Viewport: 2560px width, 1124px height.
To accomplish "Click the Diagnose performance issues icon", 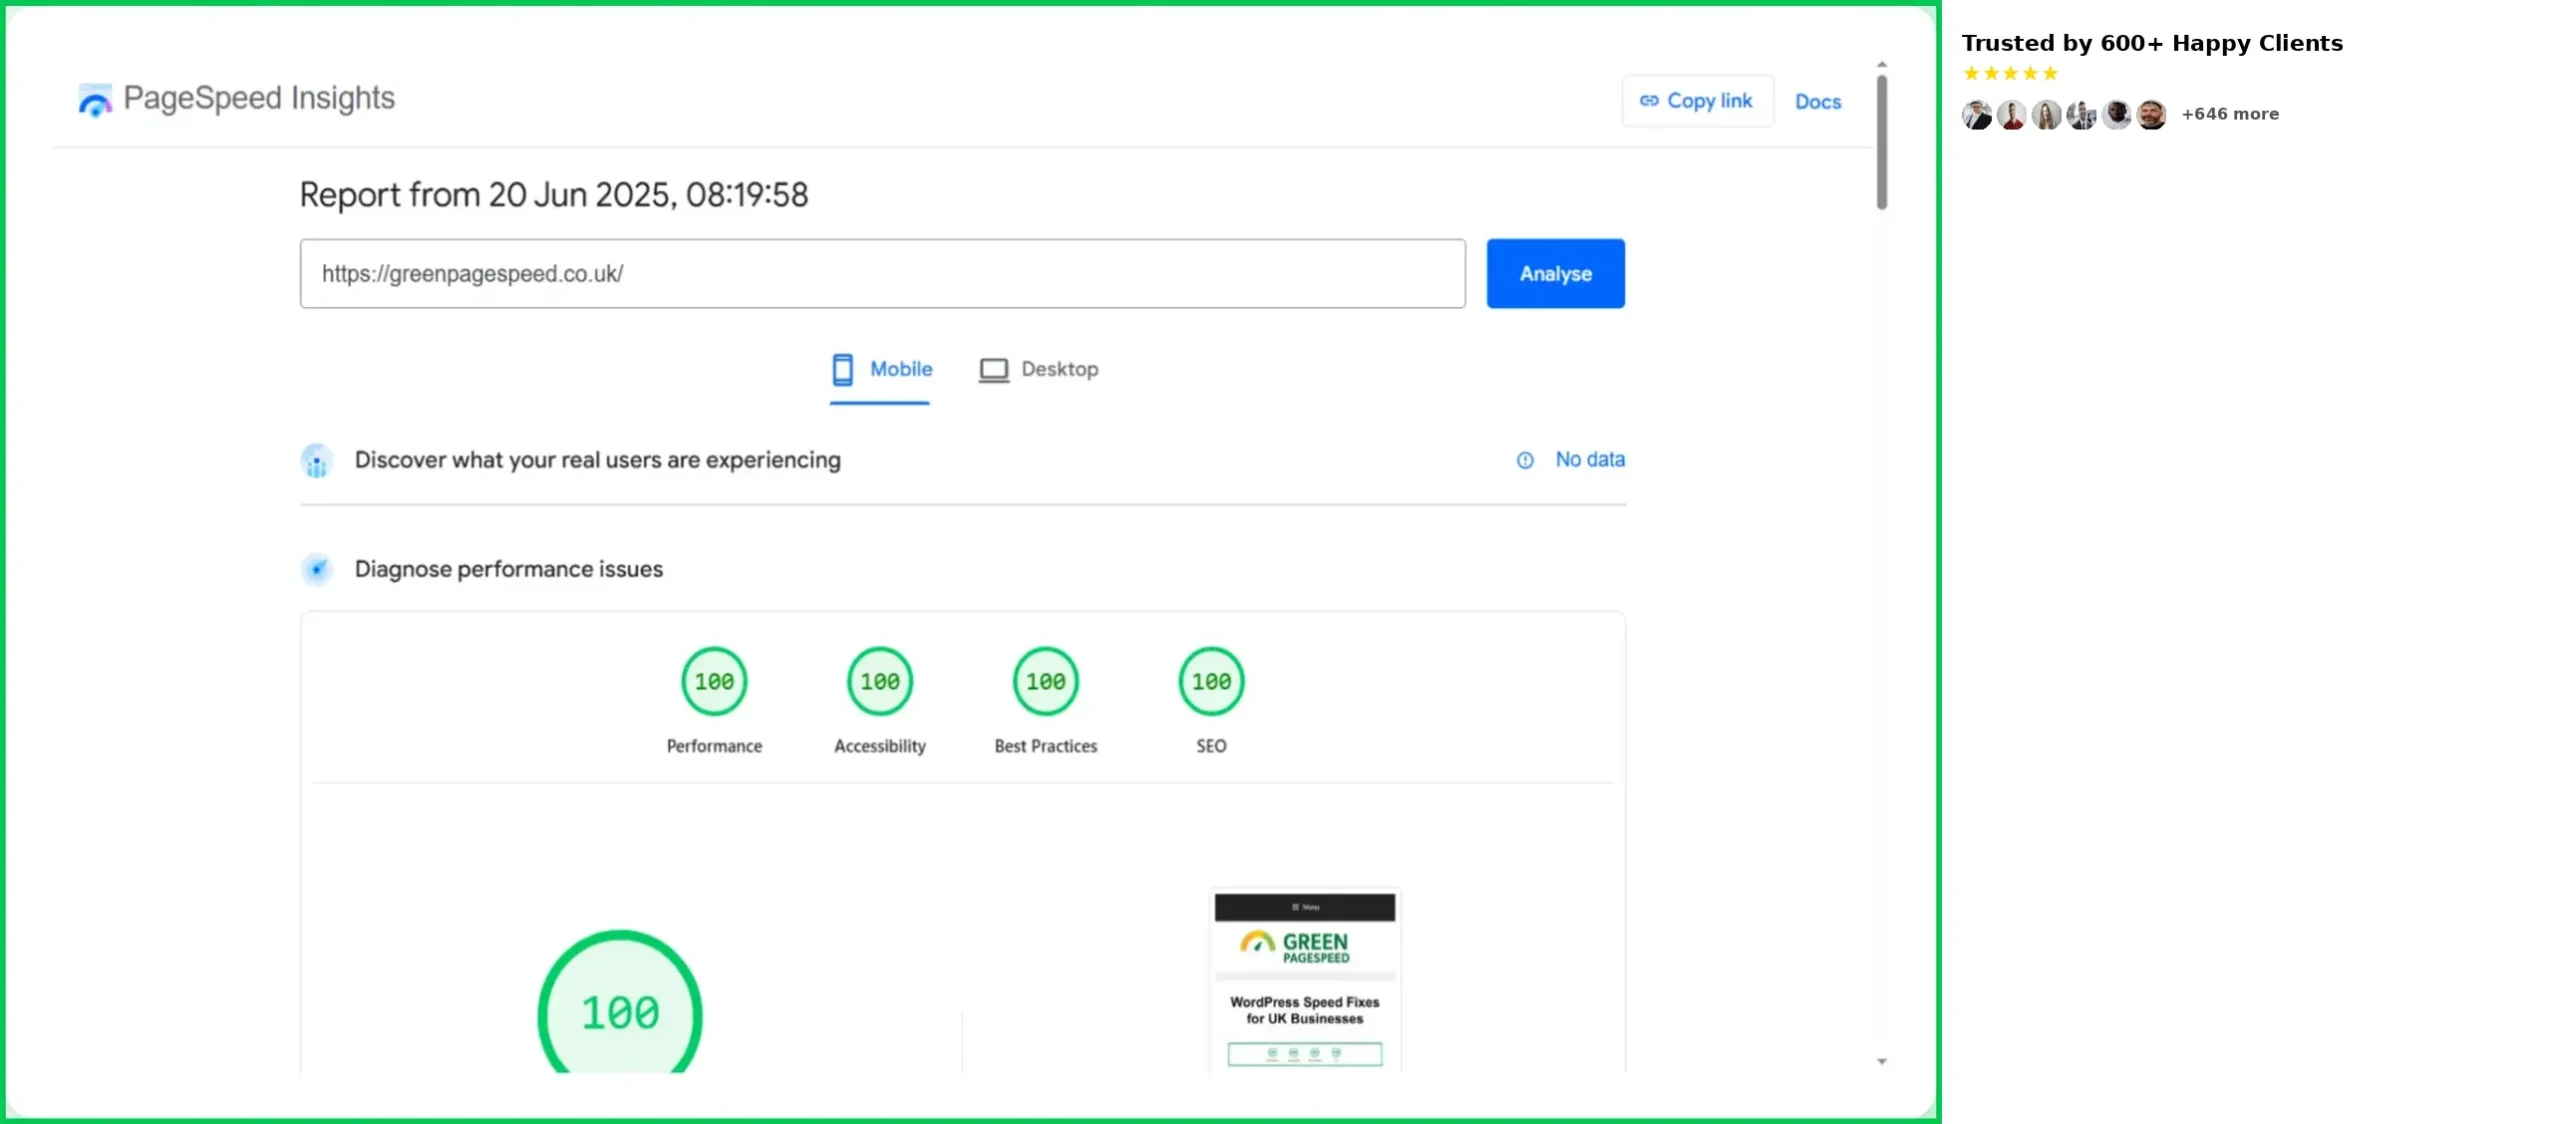I will coord(316,569).
